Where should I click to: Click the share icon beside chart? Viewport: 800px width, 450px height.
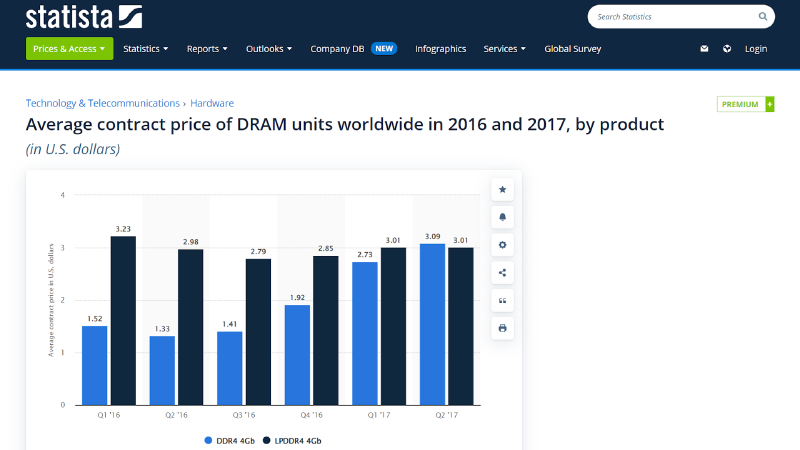pos(502,273)
